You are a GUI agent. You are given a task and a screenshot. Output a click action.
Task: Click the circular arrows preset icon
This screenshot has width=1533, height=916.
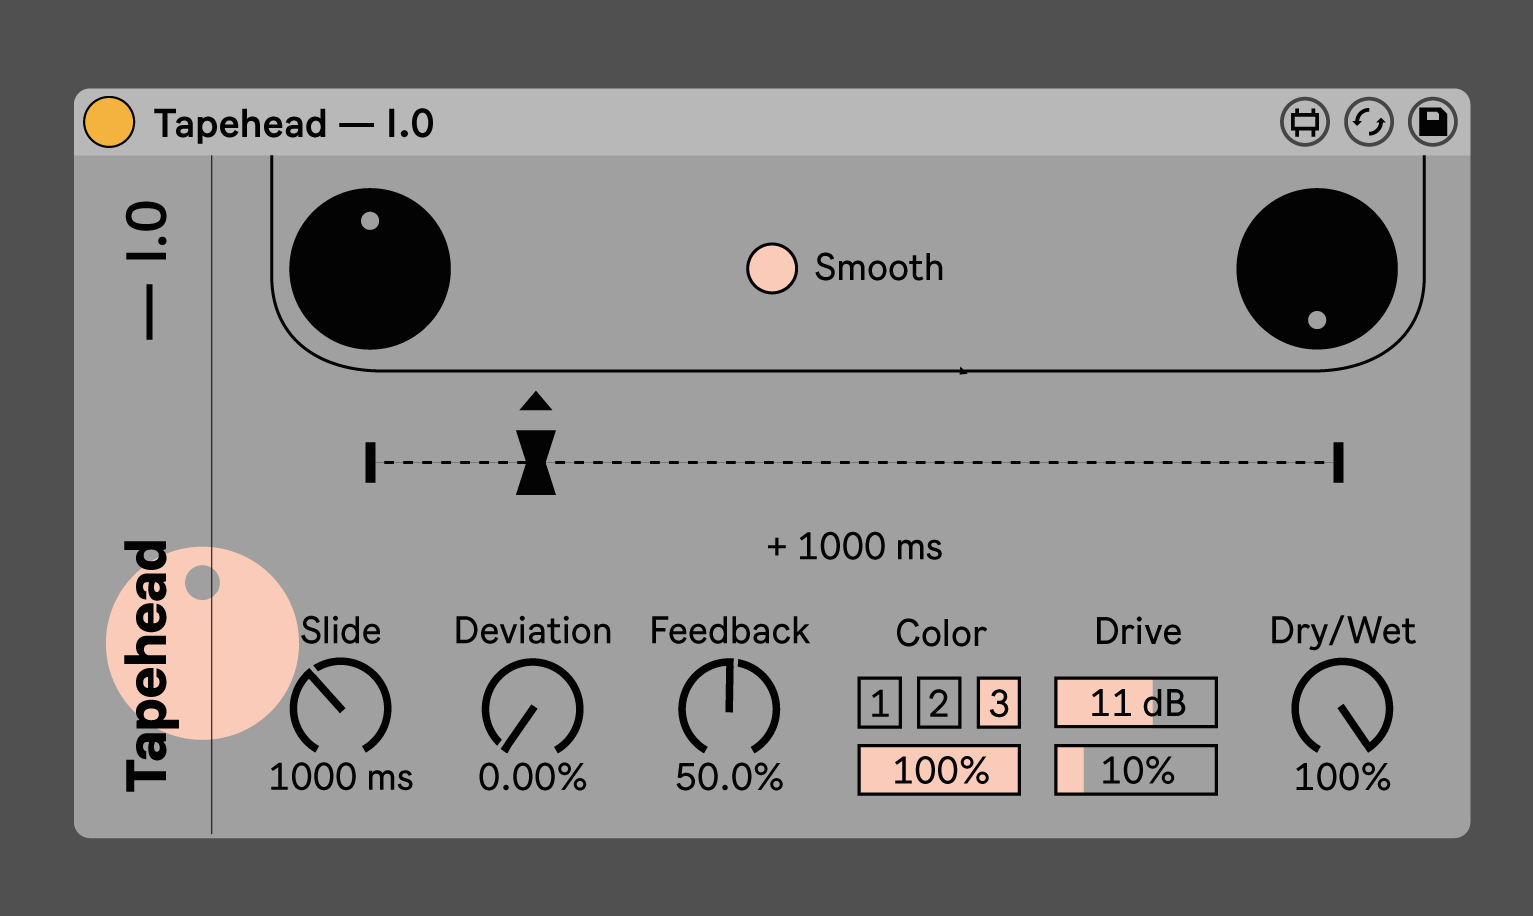[x=1368, y=123]
